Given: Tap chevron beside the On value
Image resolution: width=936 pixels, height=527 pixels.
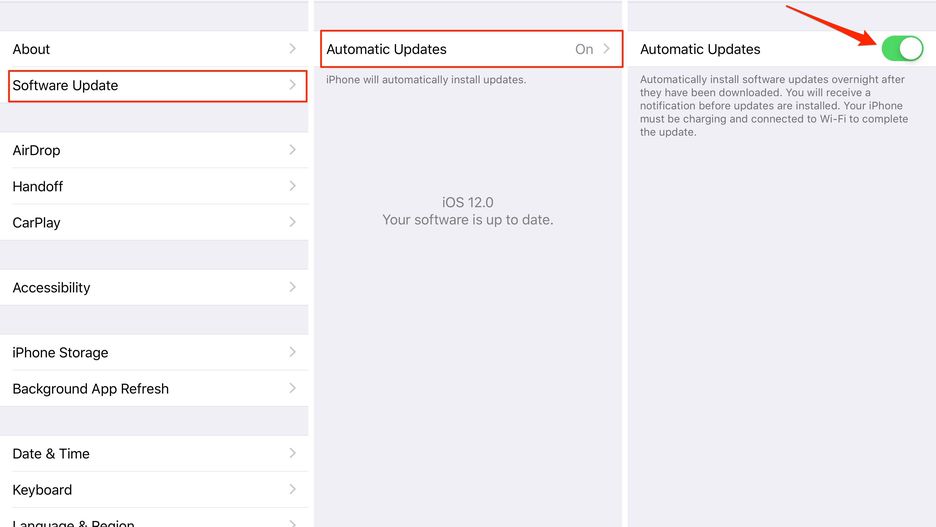Looking at the screenshot, I should [606, 48].
